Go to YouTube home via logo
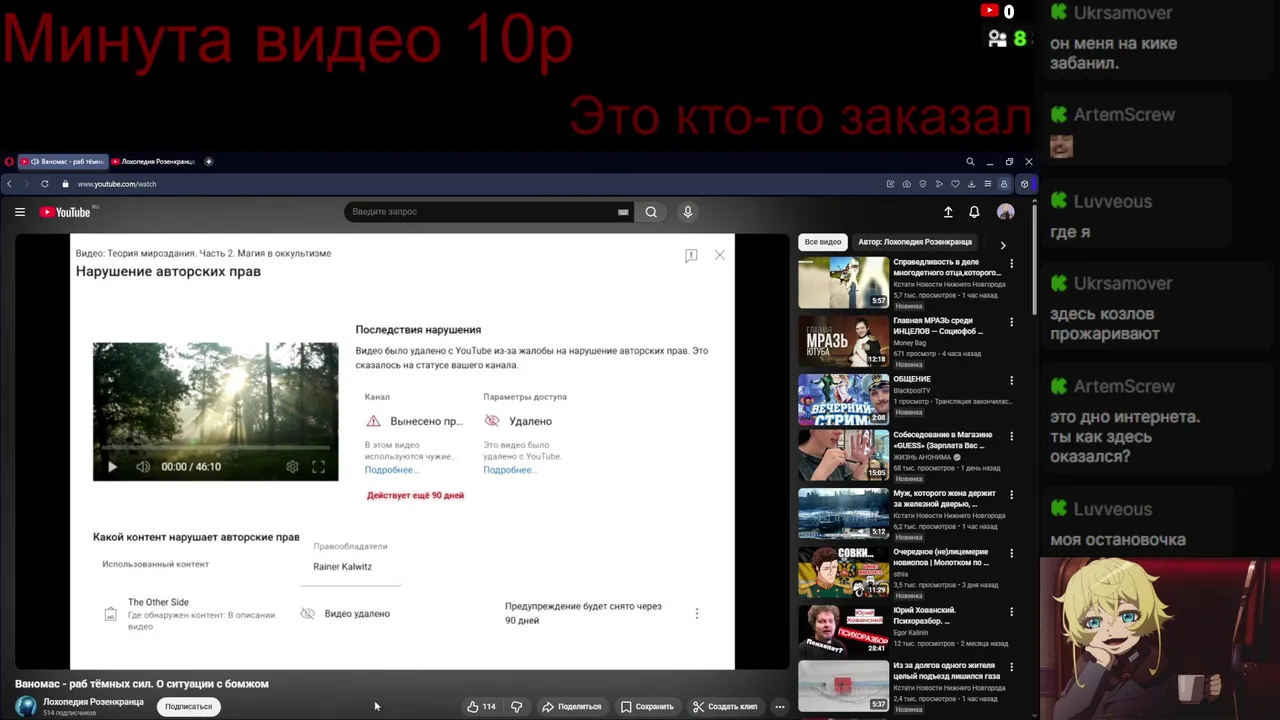 pos(65,212)
